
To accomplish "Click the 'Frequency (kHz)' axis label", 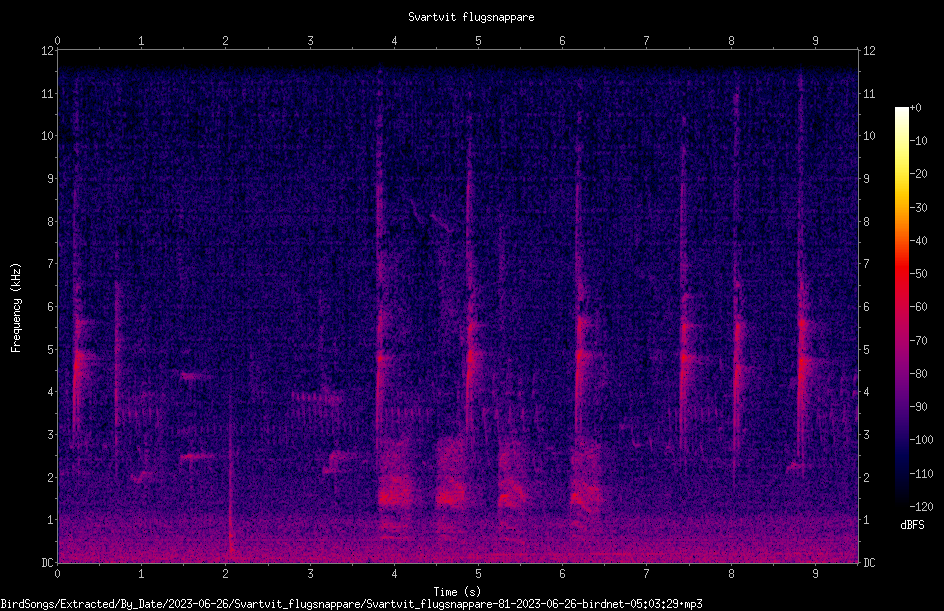I will [16, 308].
